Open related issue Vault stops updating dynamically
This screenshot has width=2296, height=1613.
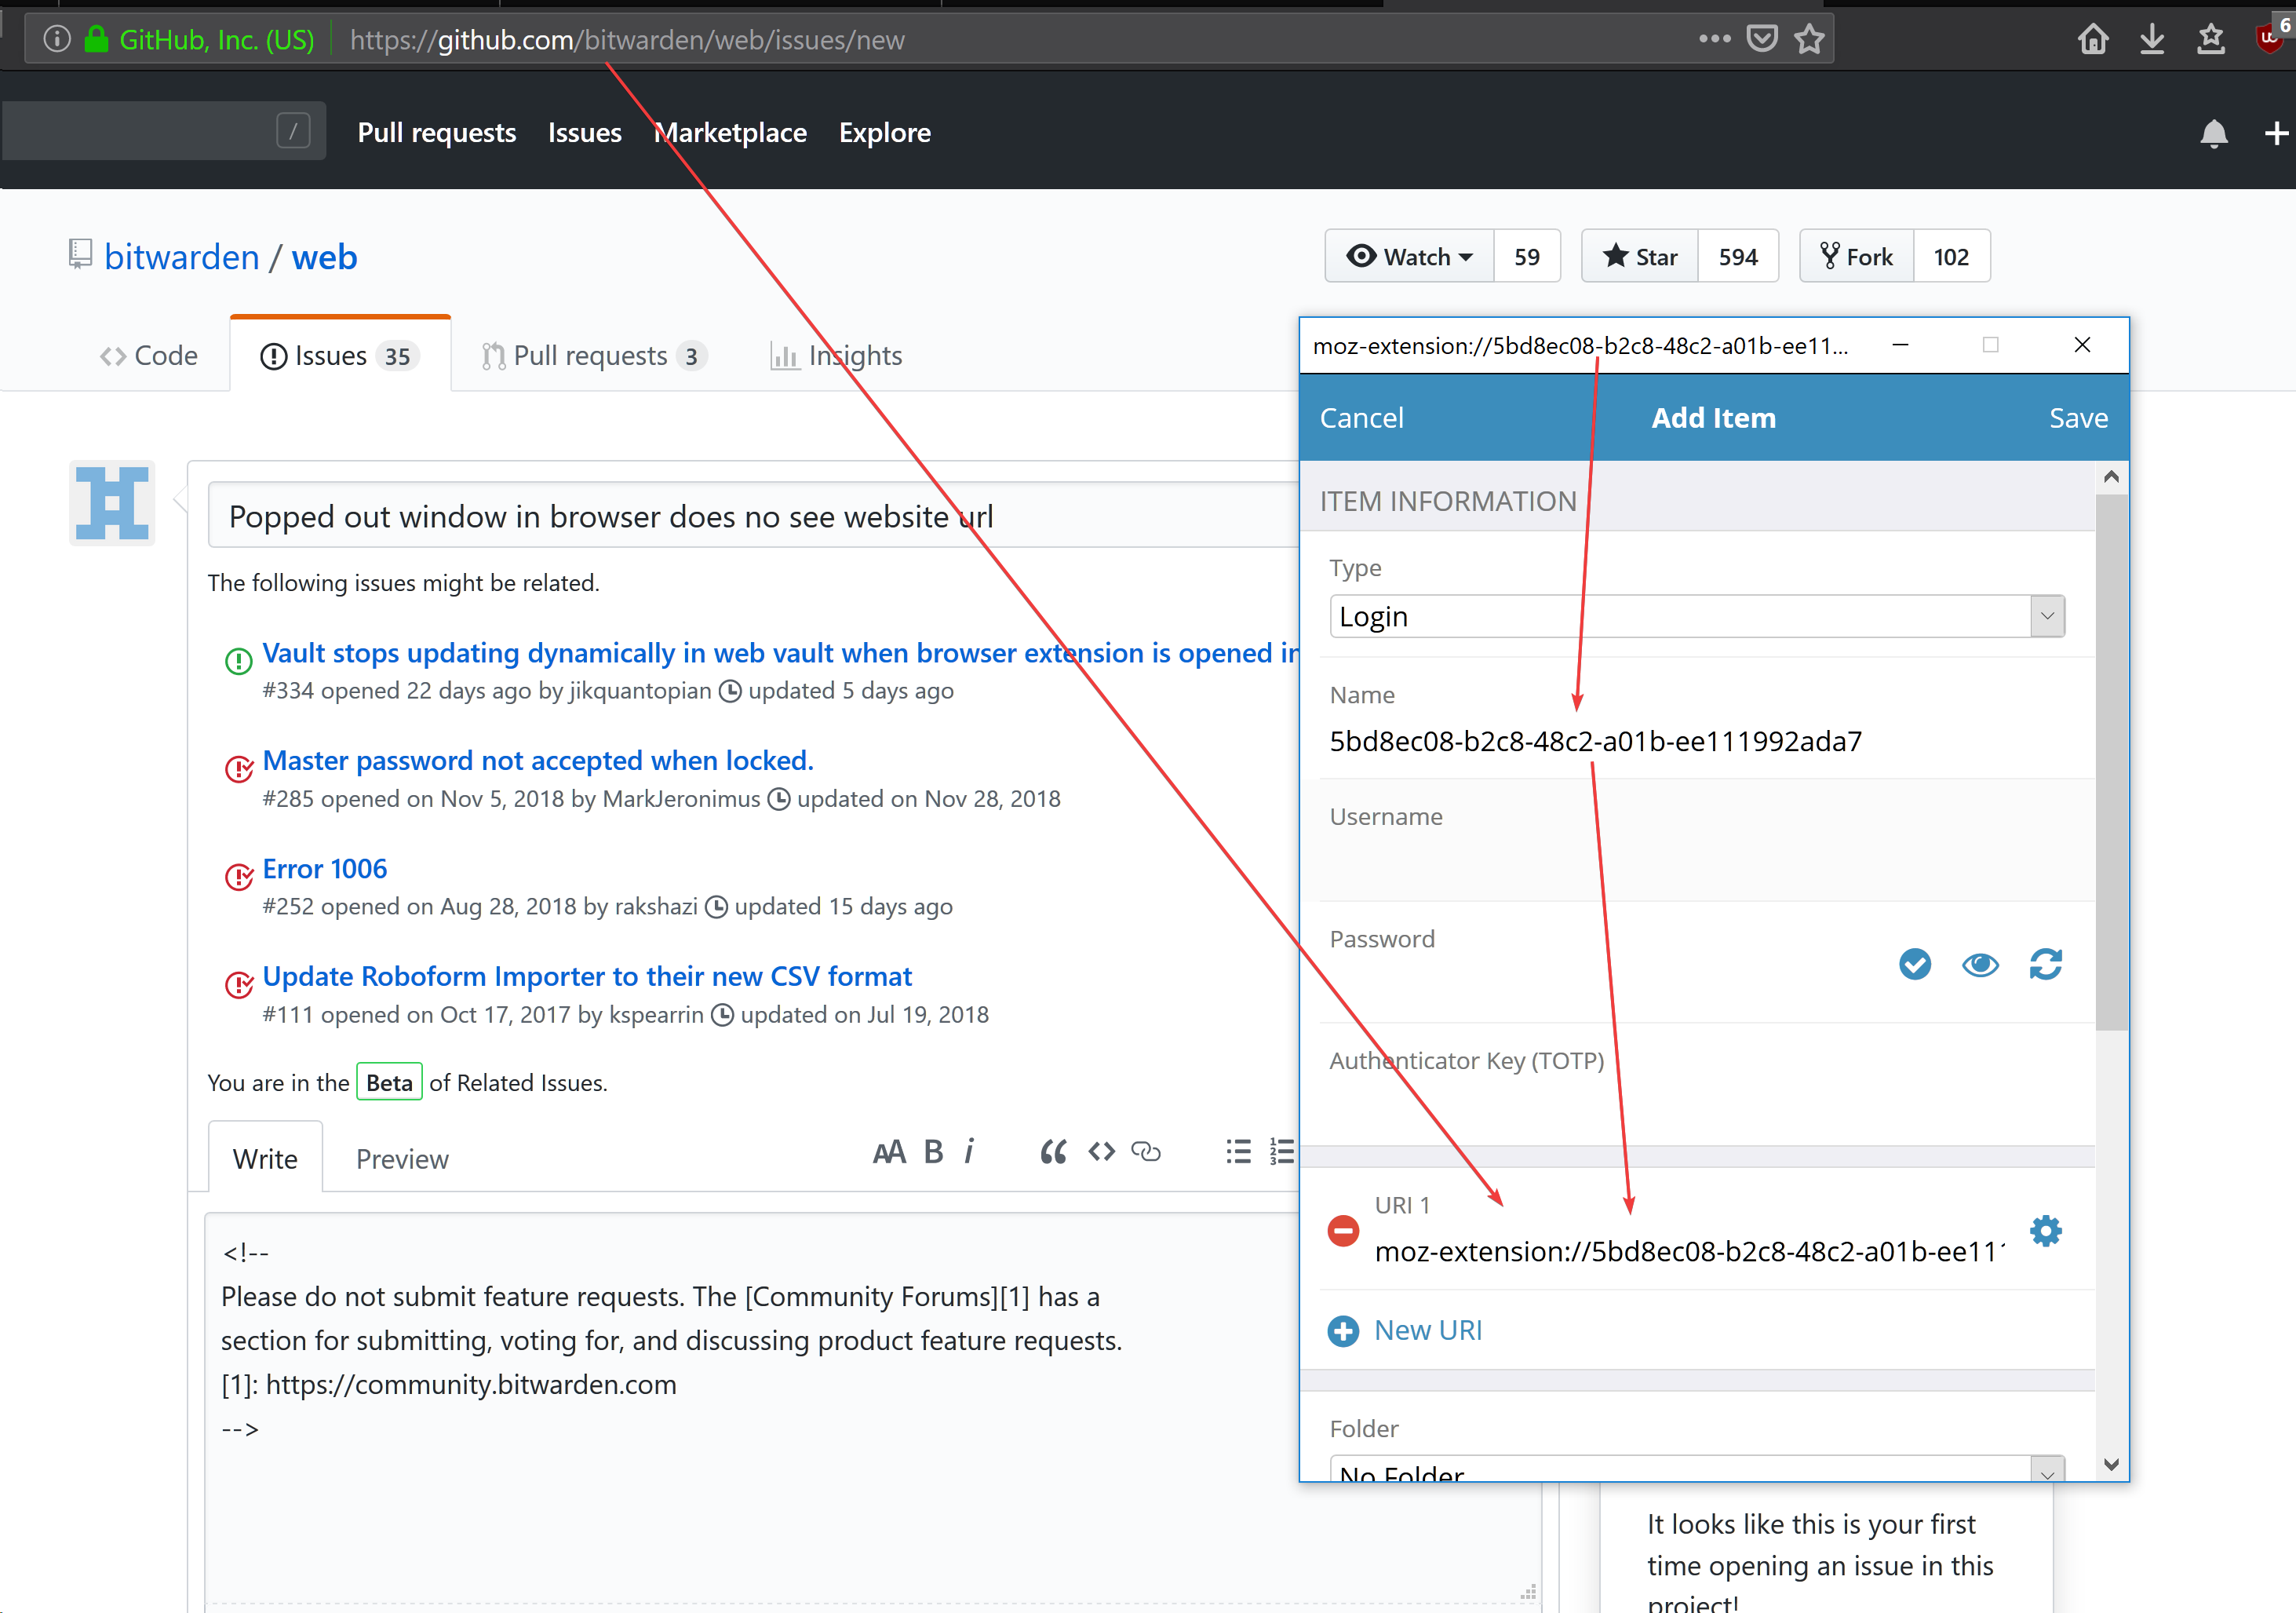(x=780, y=653)
